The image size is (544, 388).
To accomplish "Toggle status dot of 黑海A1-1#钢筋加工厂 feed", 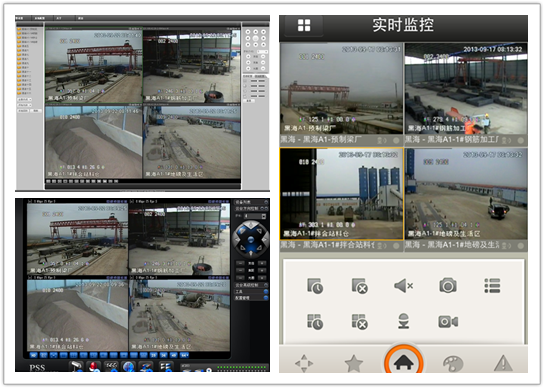I will pyautogui.click(x=521, y=140).
